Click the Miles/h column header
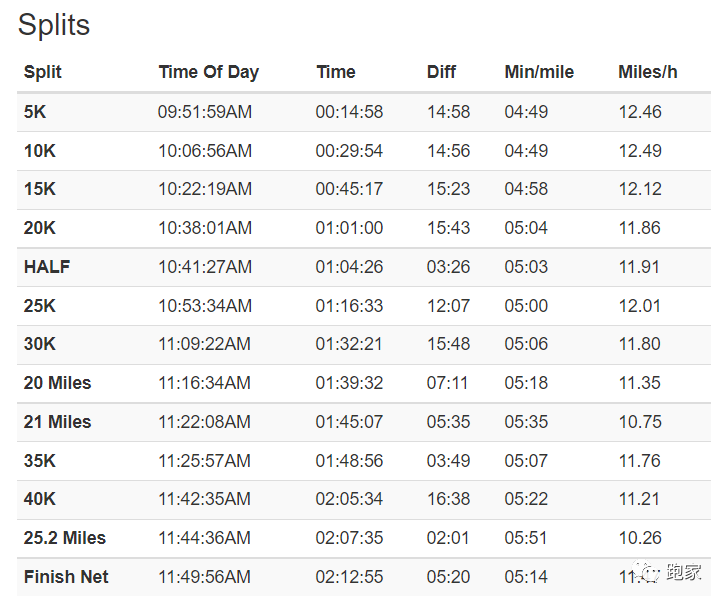 648,72
